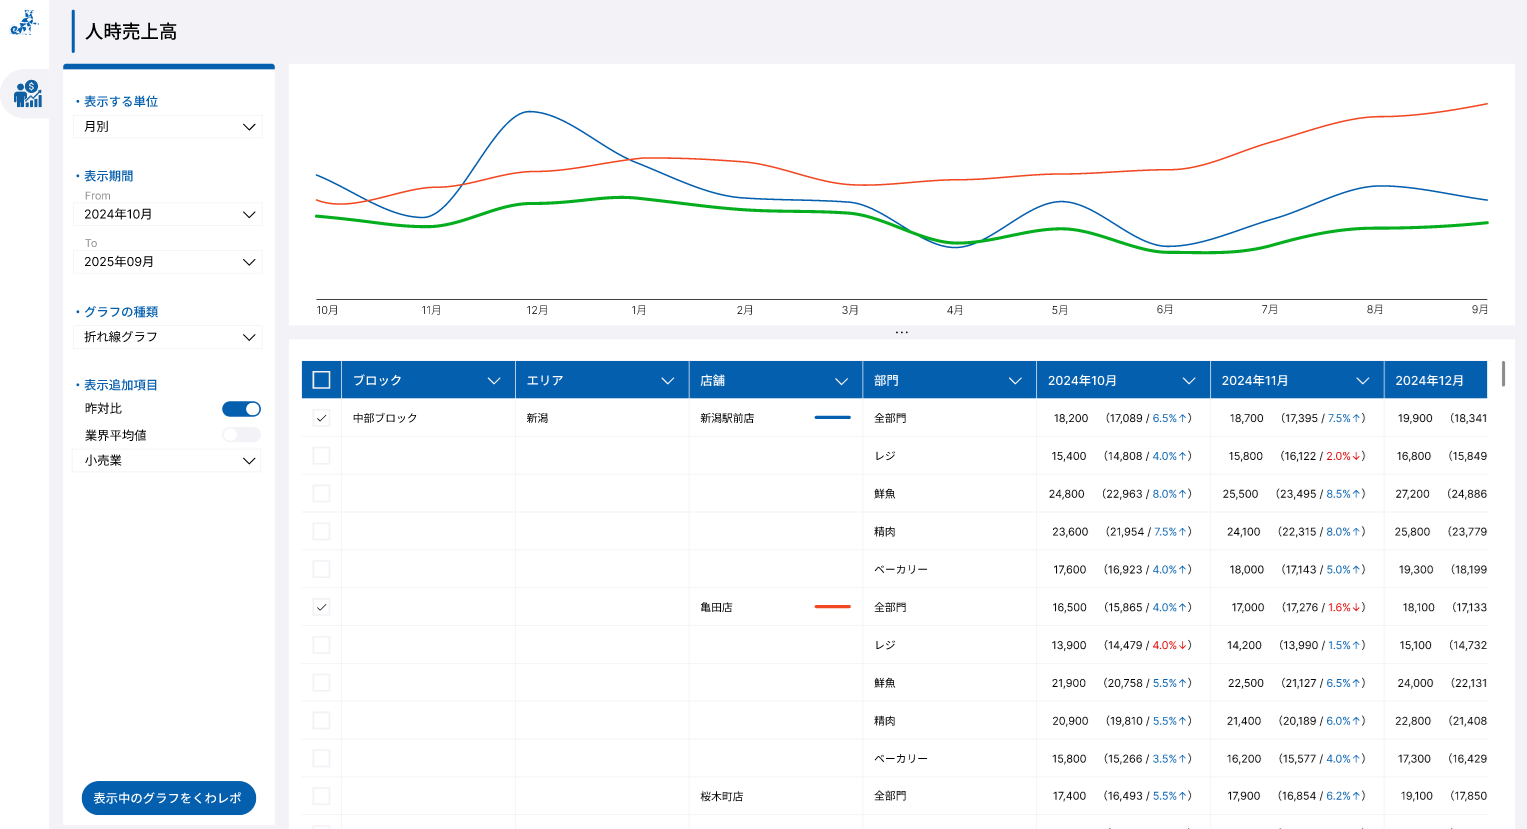Click the table's vertical scrollbar
1527x829 pixels.
1503,374
